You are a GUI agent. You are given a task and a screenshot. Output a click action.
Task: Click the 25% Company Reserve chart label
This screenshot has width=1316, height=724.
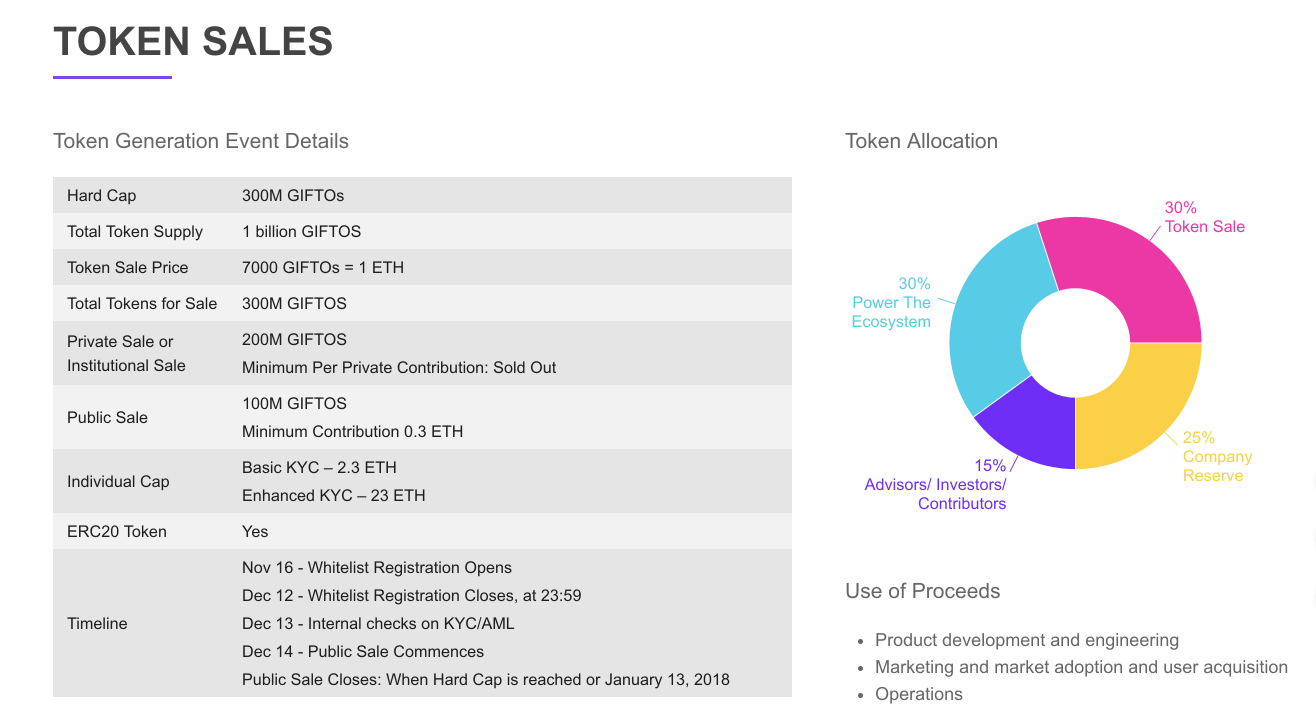(1217, 456)
